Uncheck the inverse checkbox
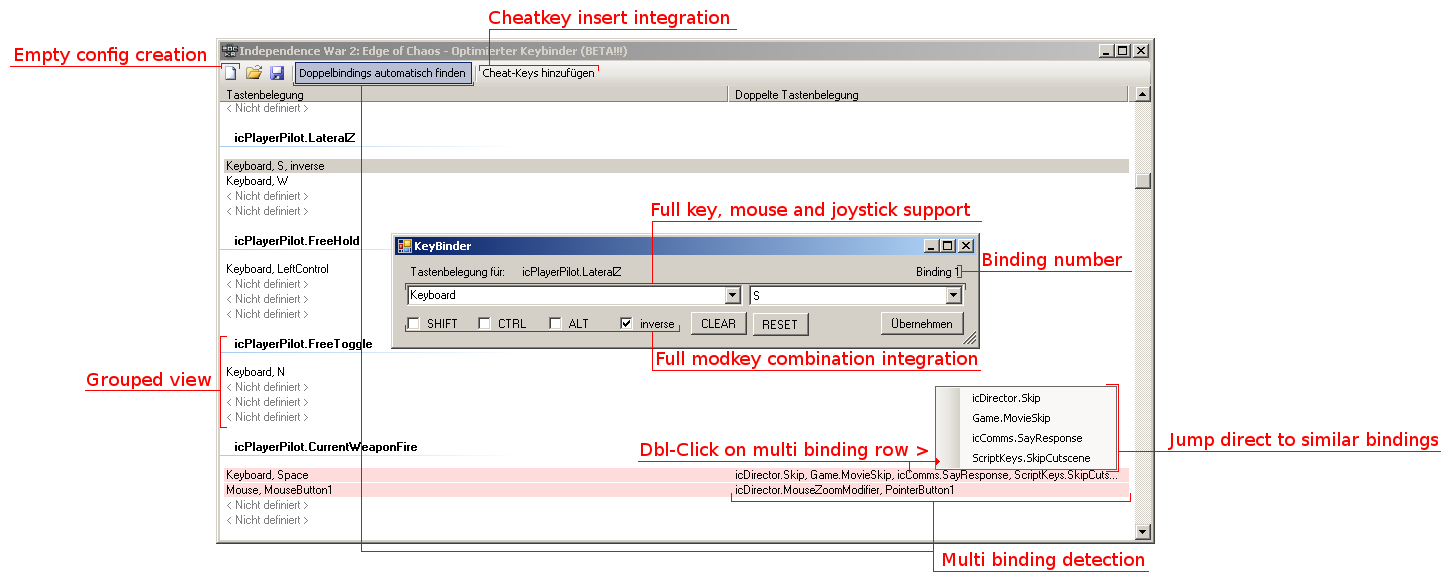 [626, 324]
